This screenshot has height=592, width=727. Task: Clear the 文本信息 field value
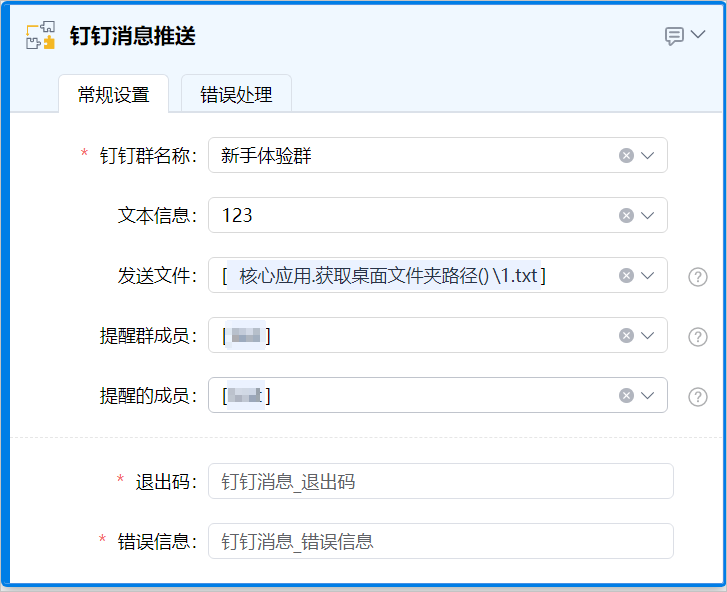tap(626, 215)
